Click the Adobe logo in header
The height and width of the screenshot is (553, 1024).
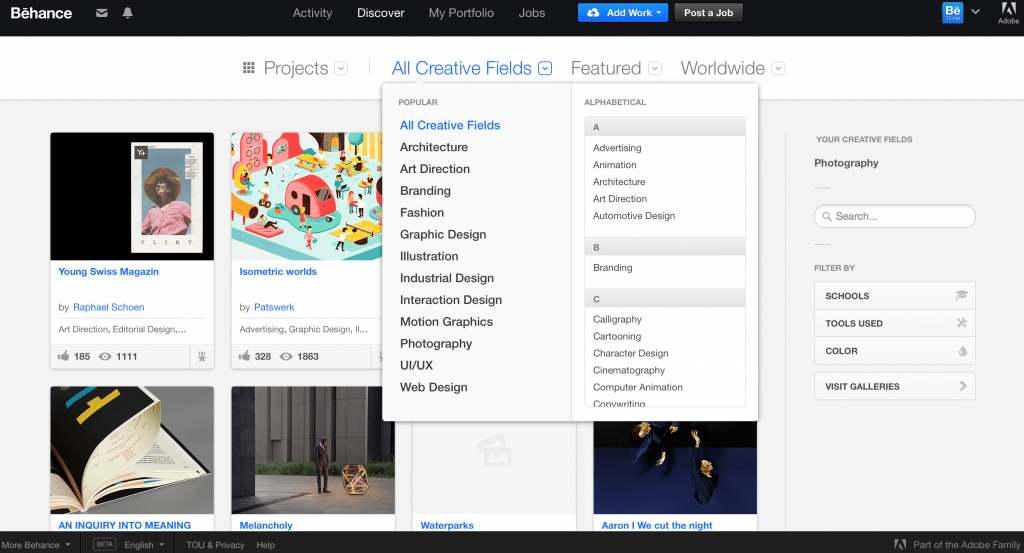coord(1008,12)
